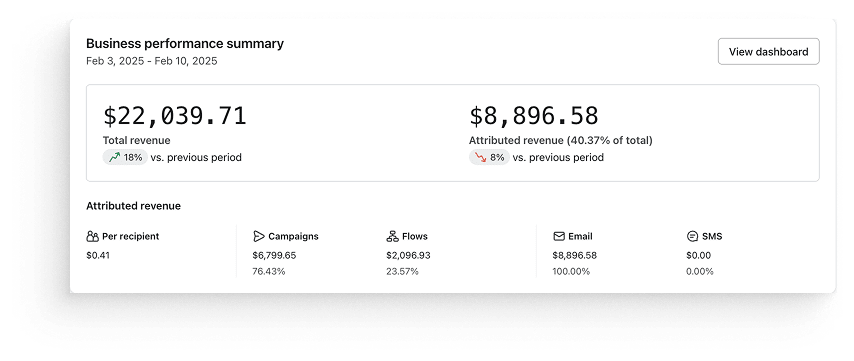Viewport: 854px width, 361px height.
Task: Click the SMS chat bubble icon
Action: (692, 236)
